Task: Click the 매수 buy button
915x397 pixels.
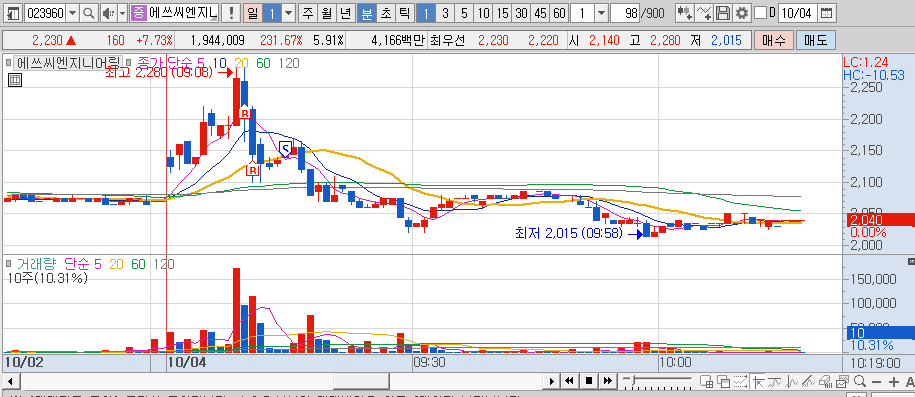Action: click(x=774, y=40)
